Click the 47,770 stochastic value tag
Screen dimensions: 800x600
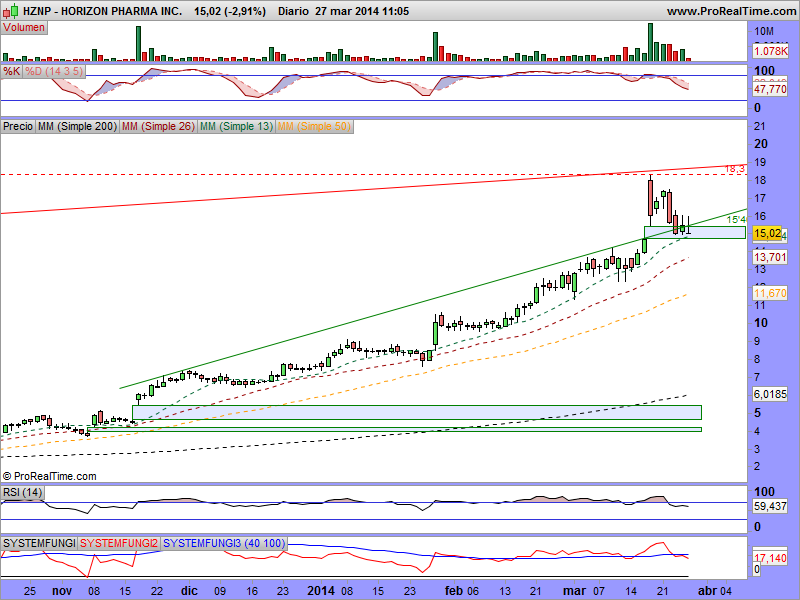click(770, 89)
